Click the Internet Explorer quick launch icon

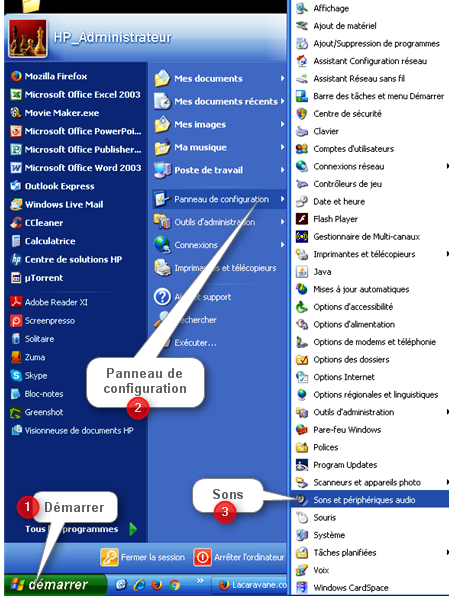(139, 584)
